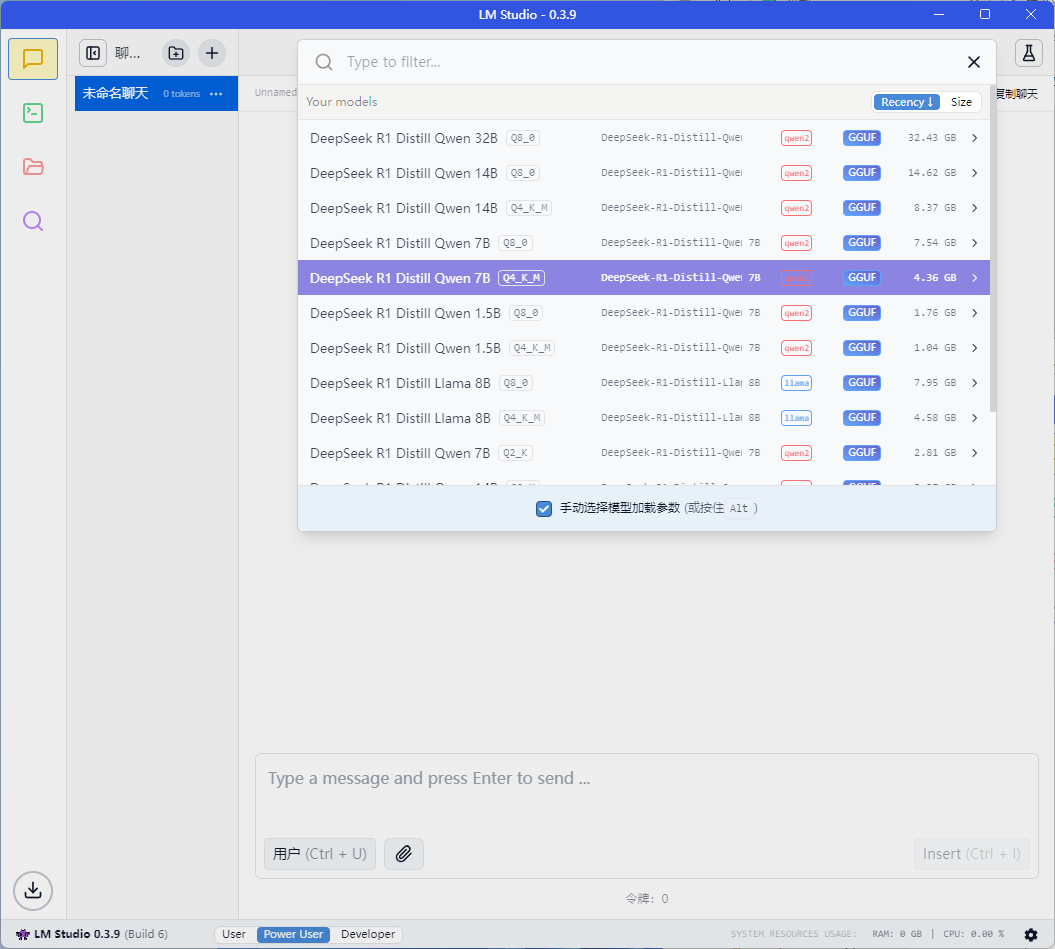Image resolution: width=1055 pixels, height=949 pixels.
Task: Expand DeepSeek R1 Distill Qwen 32B chevron
Action: [x=974, y=138]
